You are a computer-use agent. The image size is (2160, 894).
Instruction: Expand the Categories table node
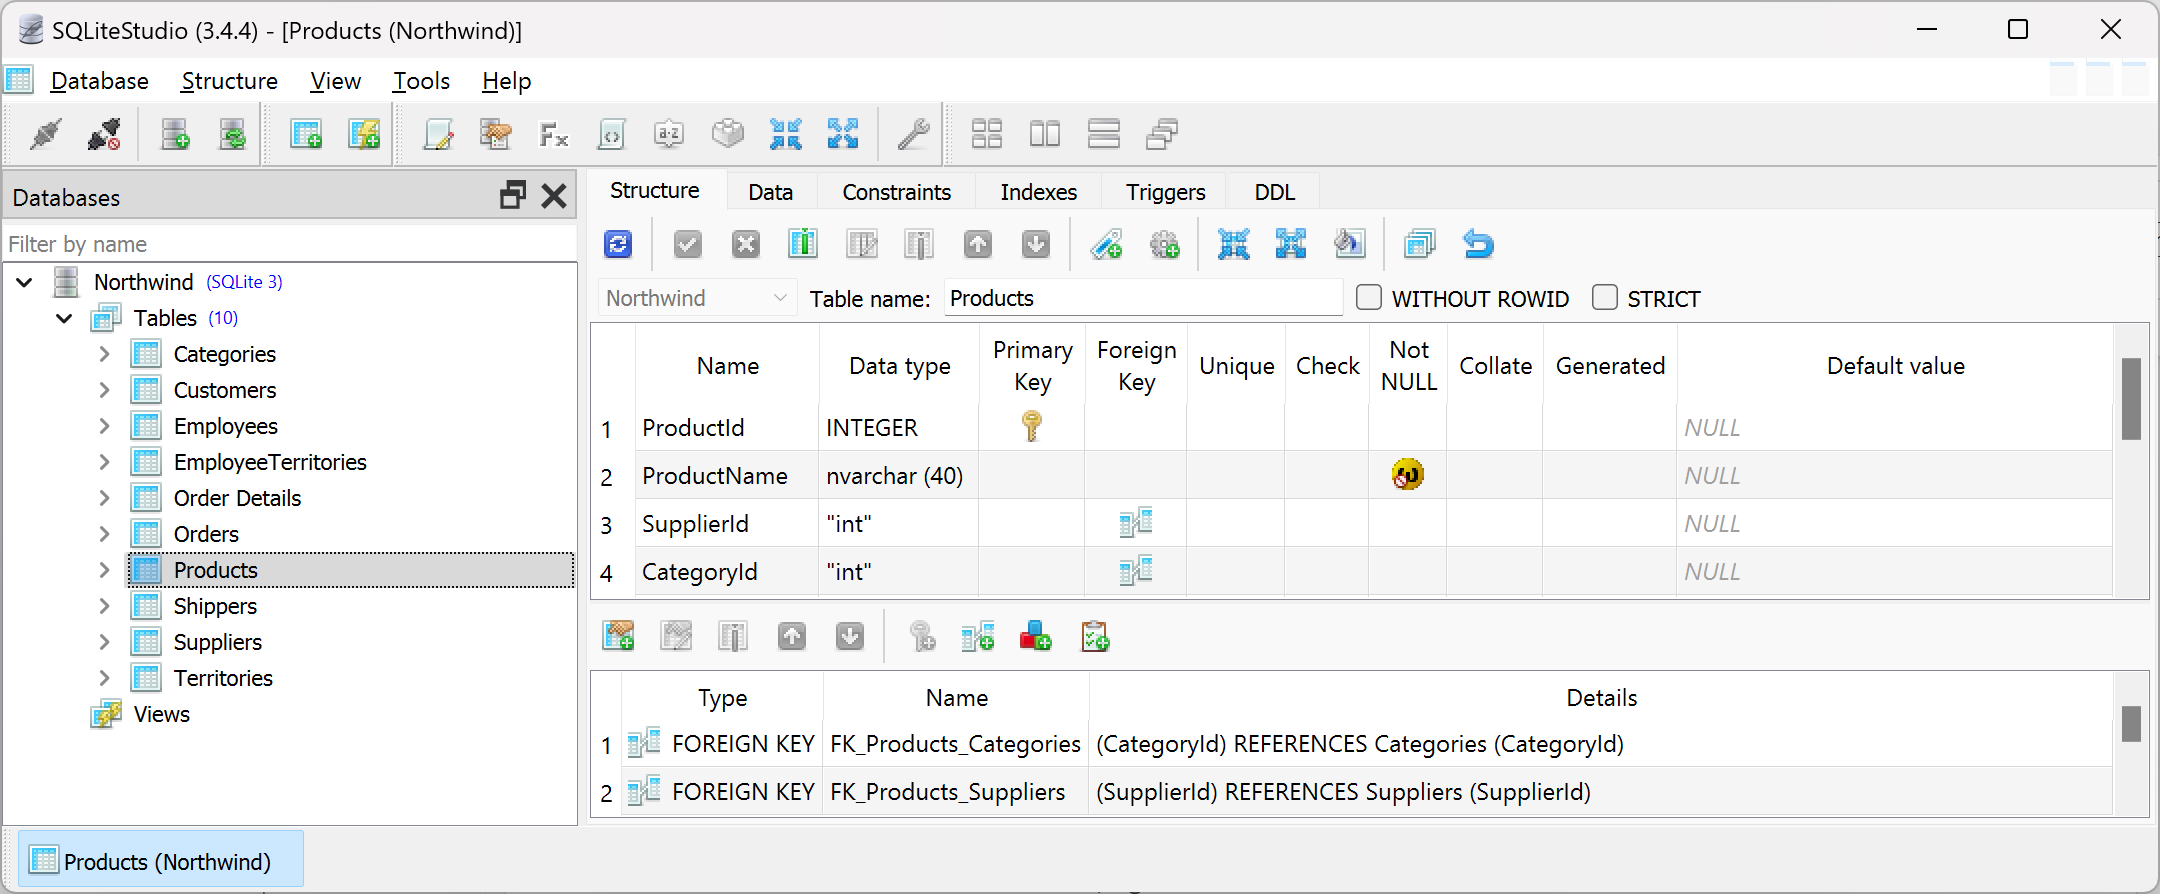[104, 354]
